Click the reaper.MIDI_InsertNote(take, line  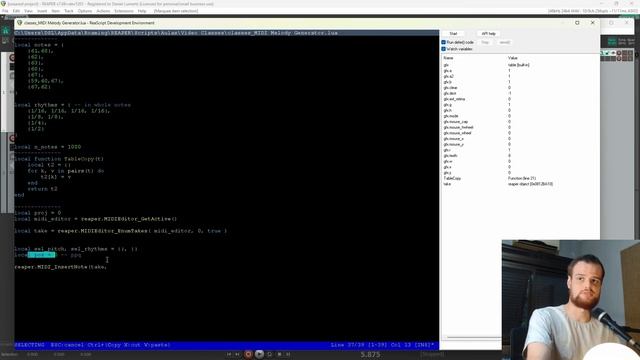click(x=60, y=267)
